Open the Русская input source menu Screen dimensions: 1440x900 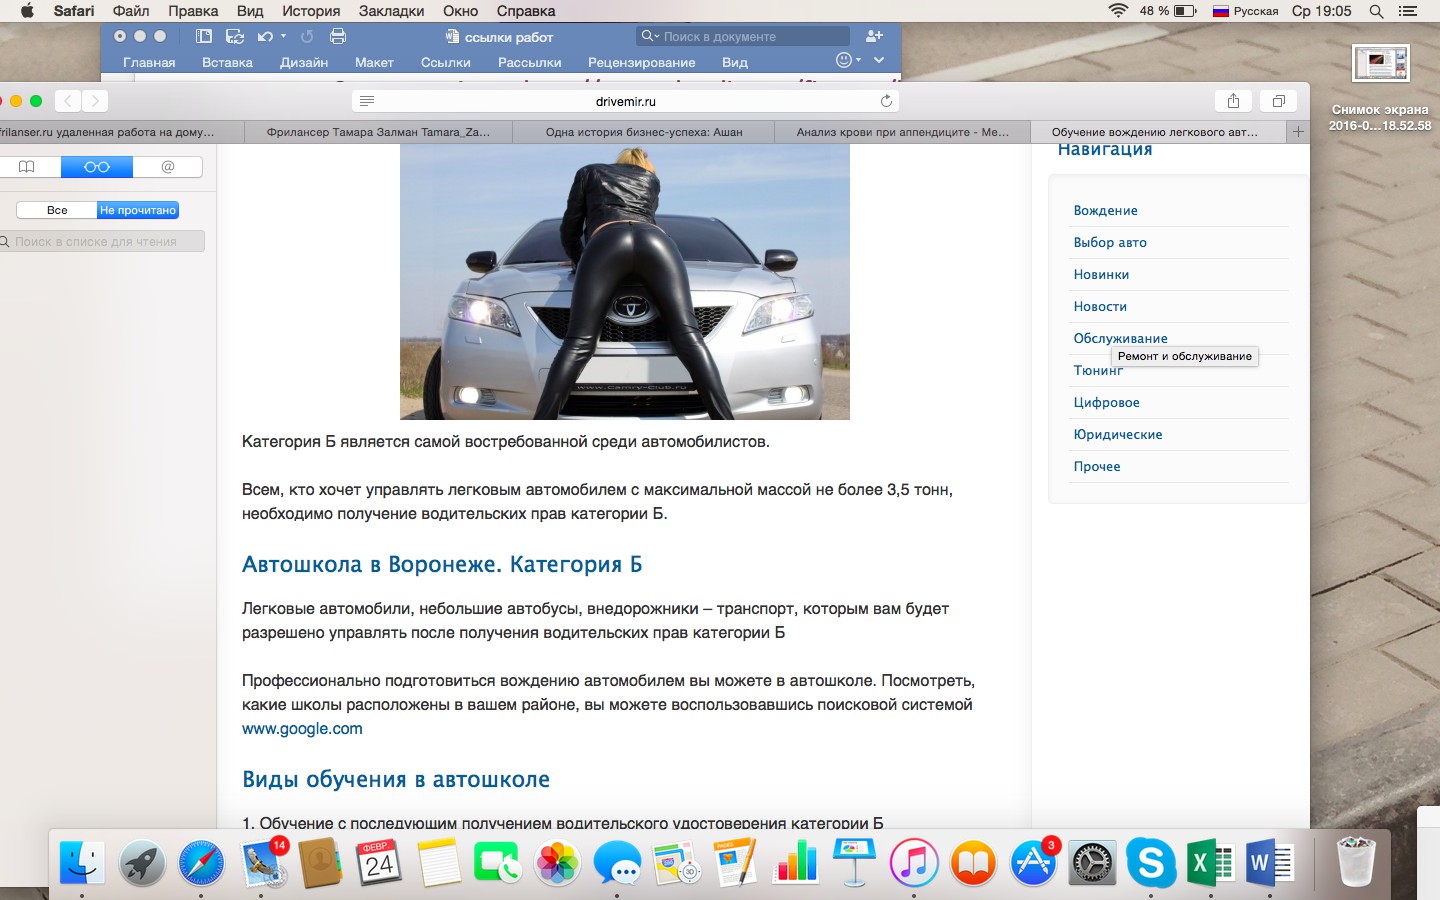(1245, 11)
